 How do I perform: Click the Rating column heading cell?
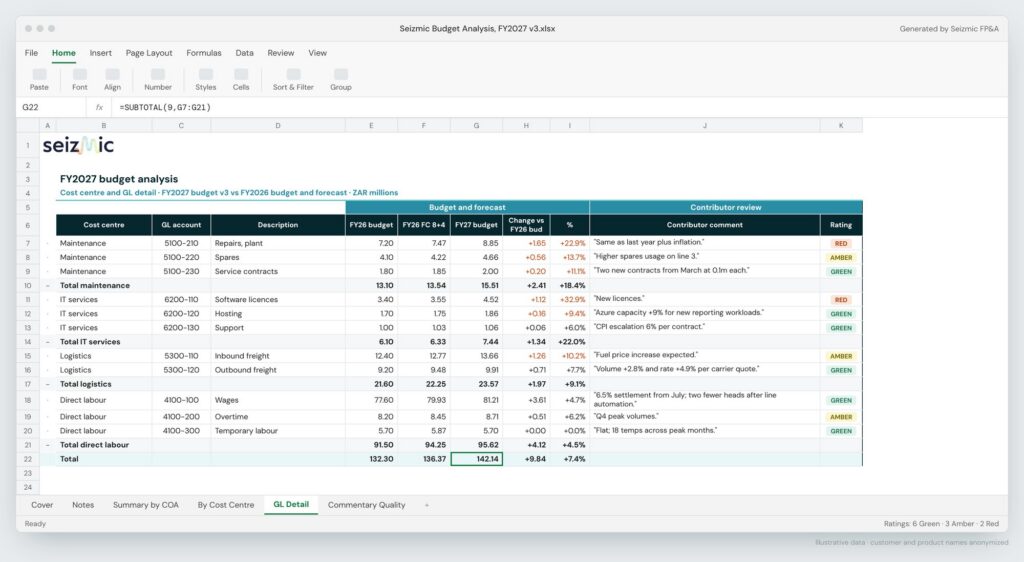point(840,225)
